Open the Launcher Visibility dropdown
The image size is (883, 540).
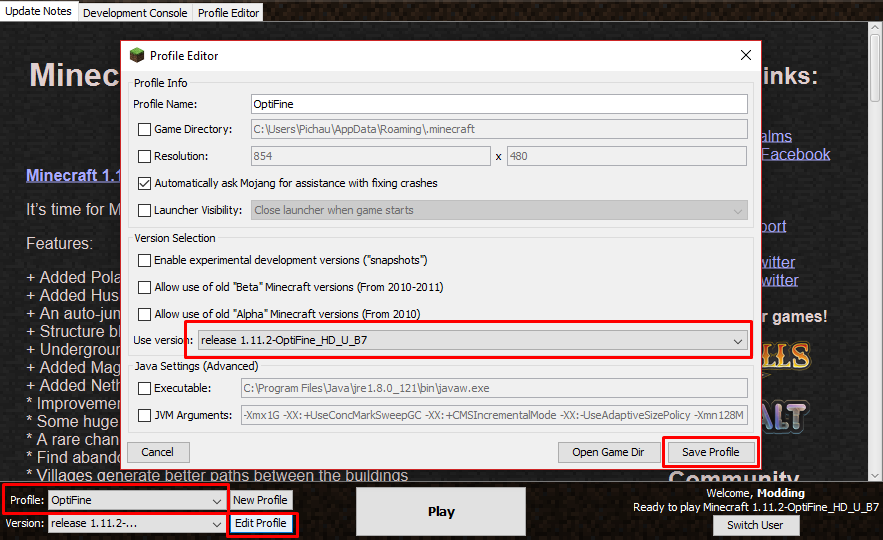pyautogui.click(x=499, y=210)
